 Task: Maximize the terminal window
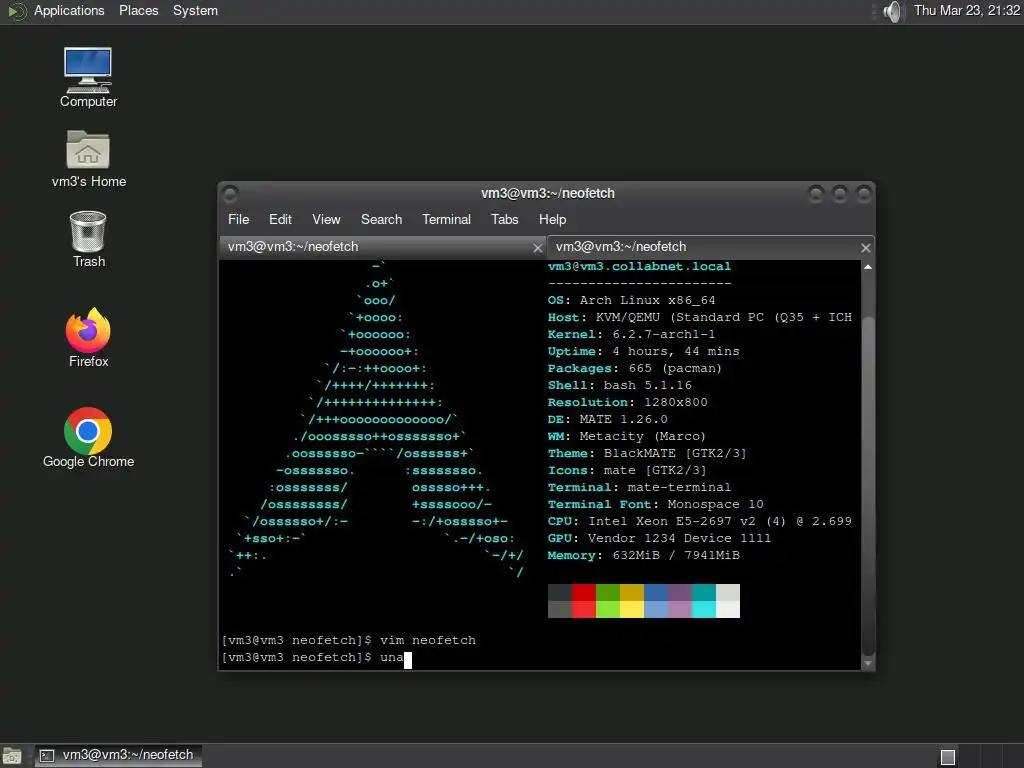(x=840, y=193)
